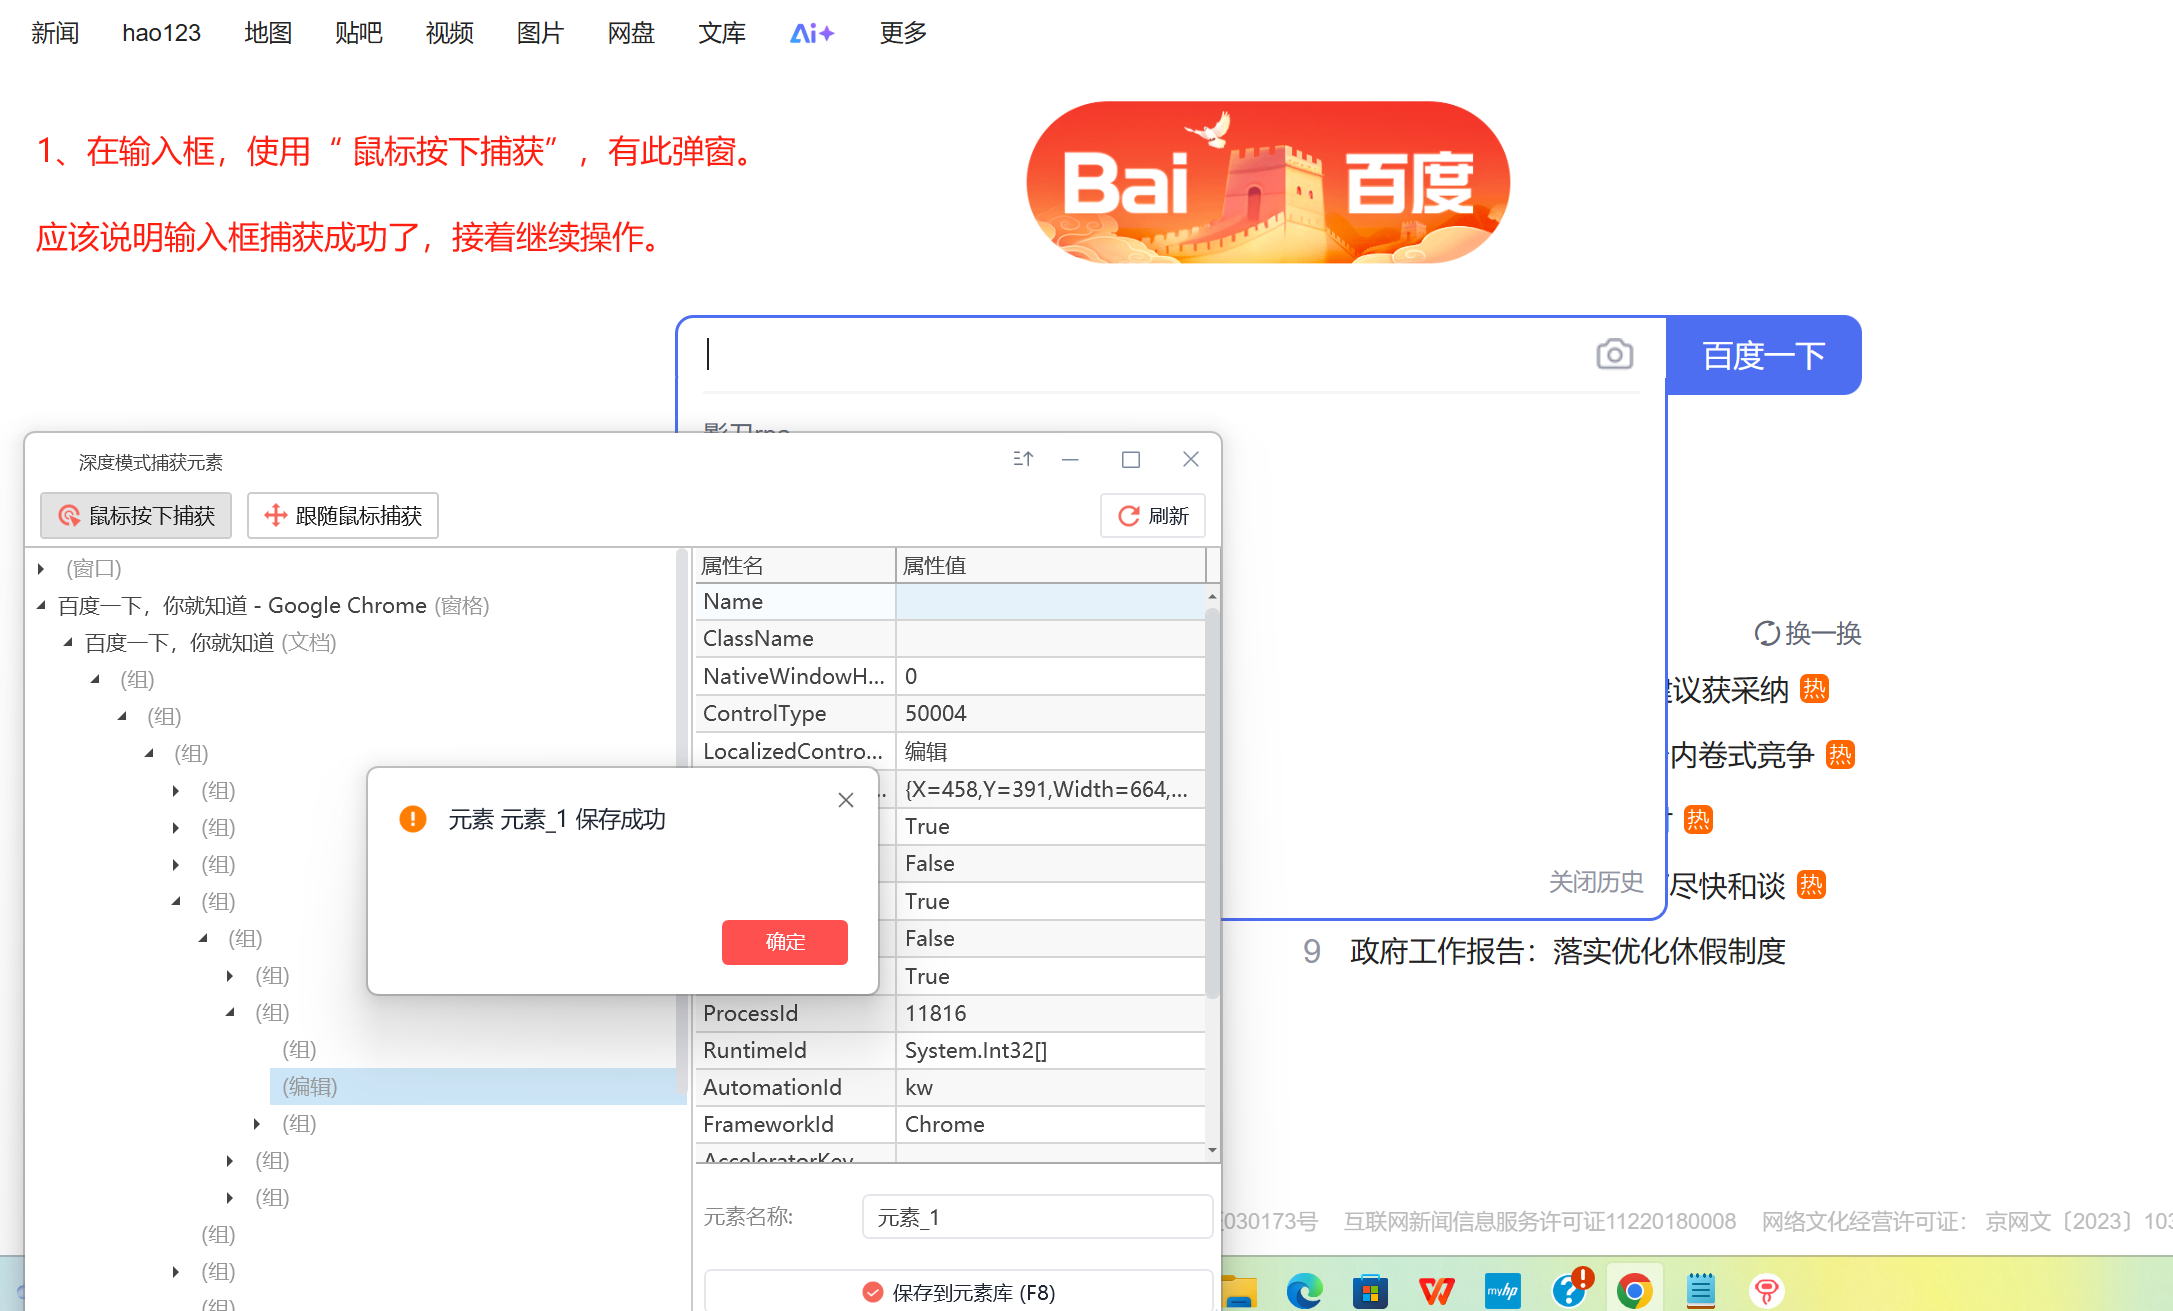Open WPS Office from the taskbar
This screenshot has height=1311, width=2173.
point(1436,1291)
